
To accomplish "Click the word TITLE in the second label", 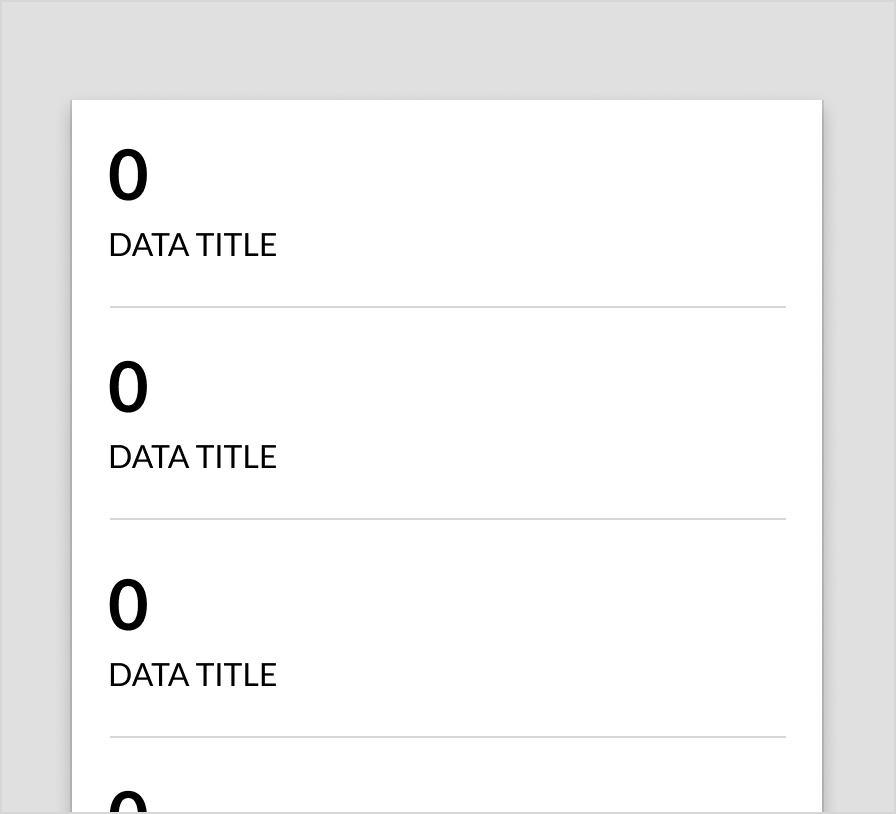I will point(236,457).
